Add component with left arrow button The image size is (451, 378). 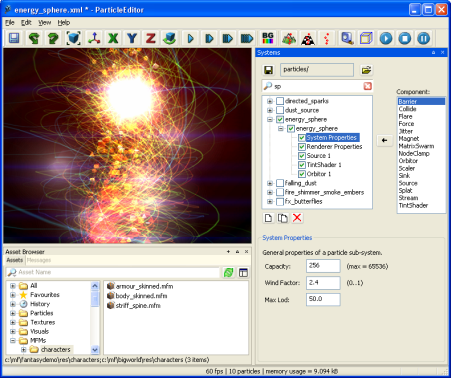pyautogui.click(x=384, y=140)
